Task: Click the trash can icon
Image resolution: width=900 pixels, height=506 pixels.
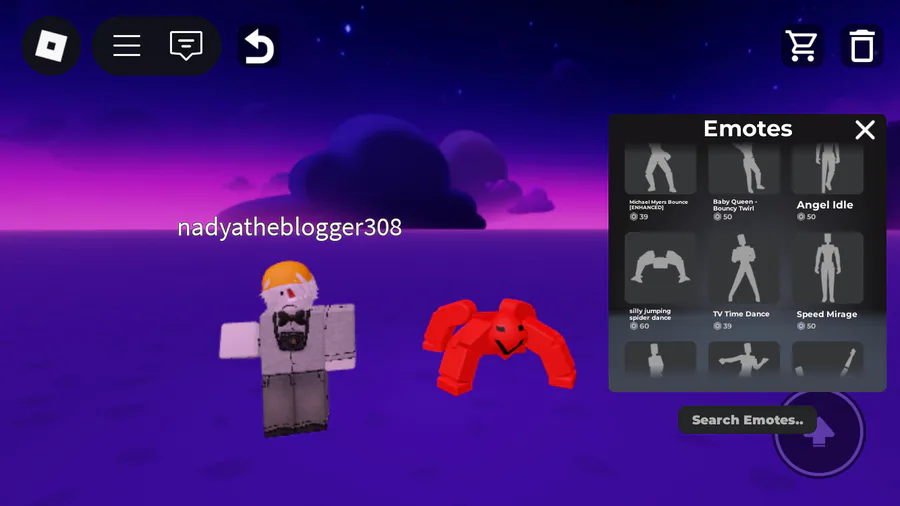Action: coord(862,46)
